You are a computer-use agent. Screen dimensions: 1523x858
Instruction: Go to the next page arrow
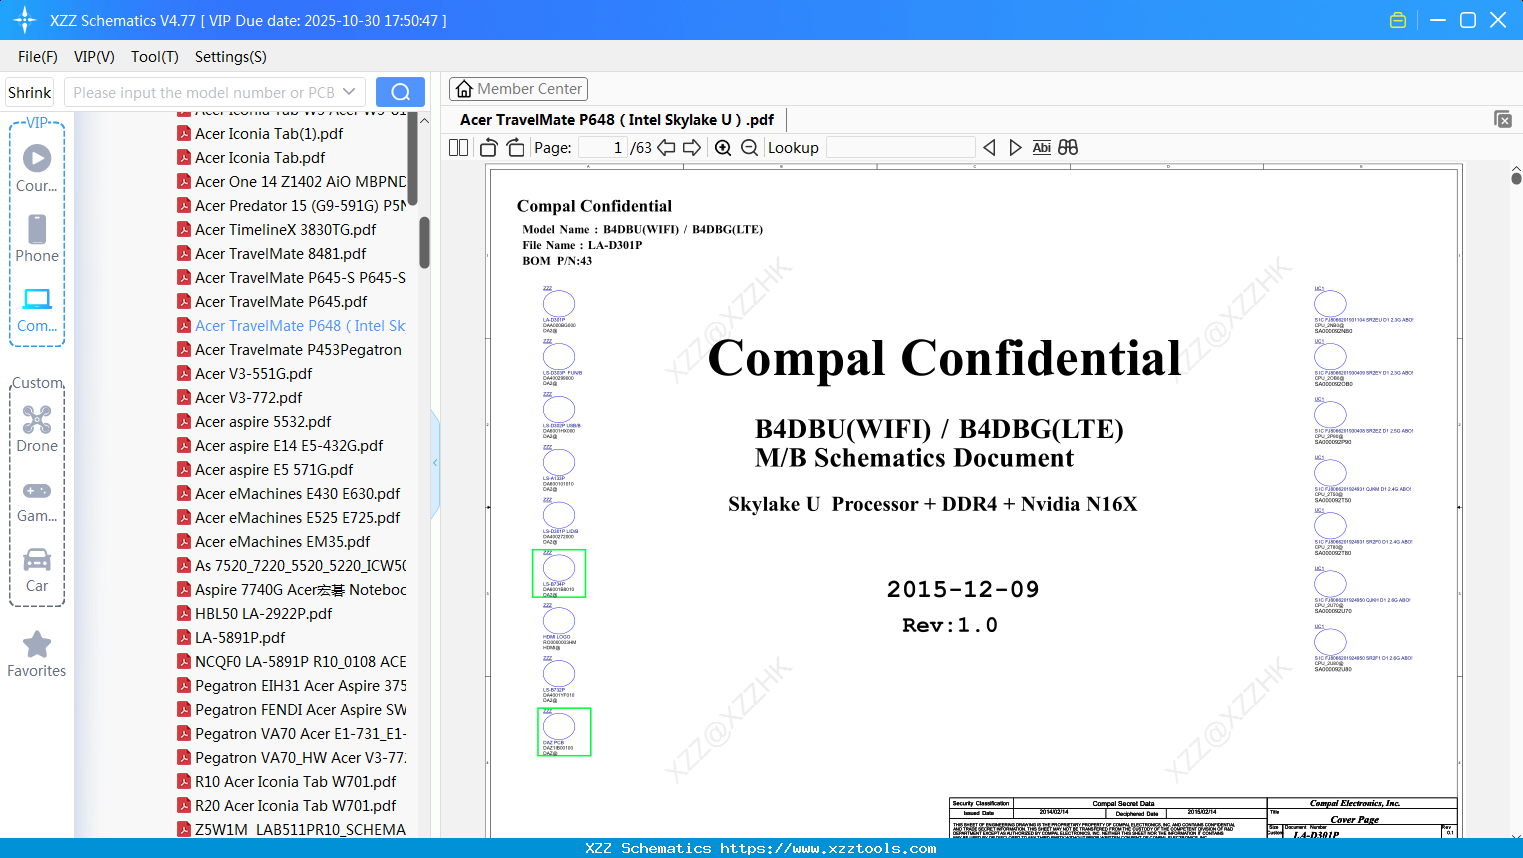692,148
